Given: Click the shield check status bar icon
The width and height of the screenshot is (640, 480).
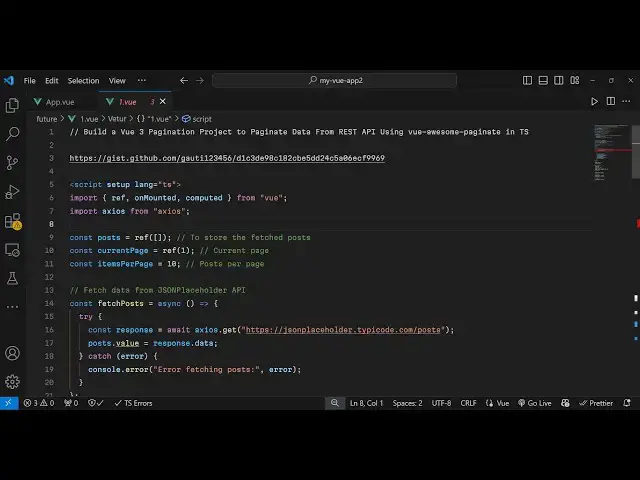Looking at the screenshot, I should [96, 403].
